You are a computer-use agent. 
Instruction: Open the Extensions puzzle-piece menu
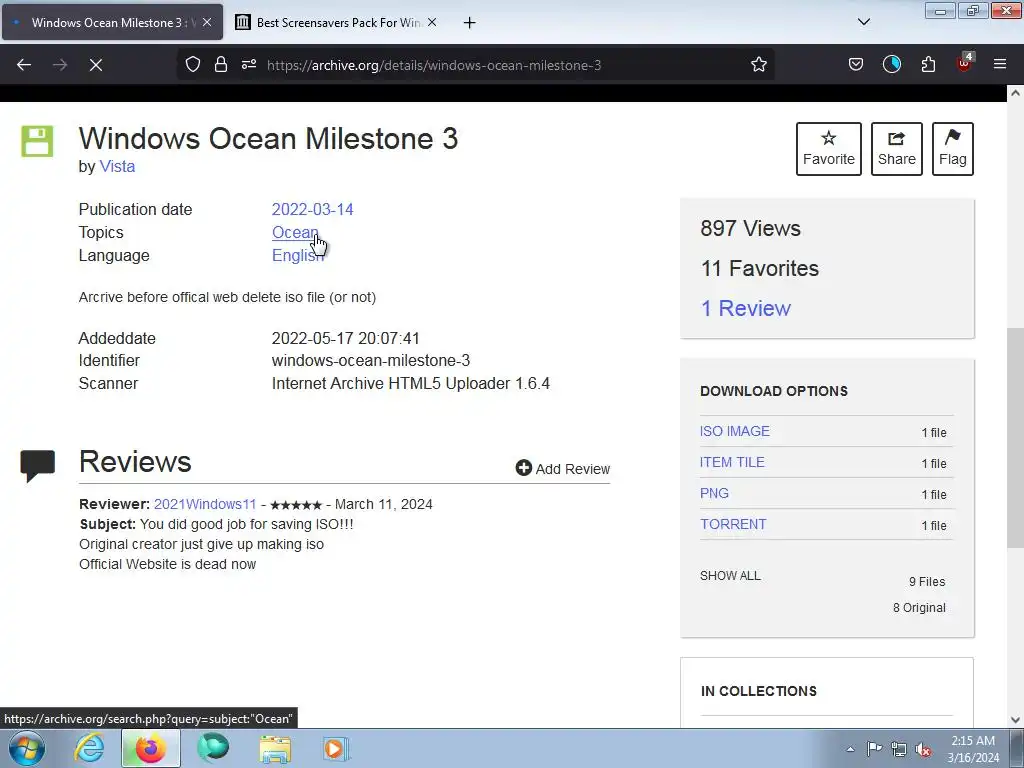(928, 64)
